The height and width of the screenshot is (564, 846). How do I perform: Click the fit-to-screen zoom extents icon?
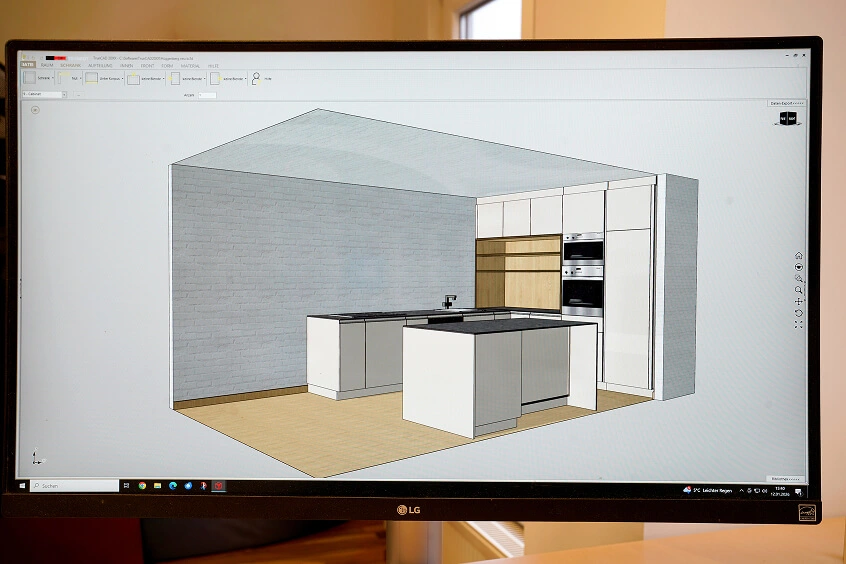pos(799,324)
